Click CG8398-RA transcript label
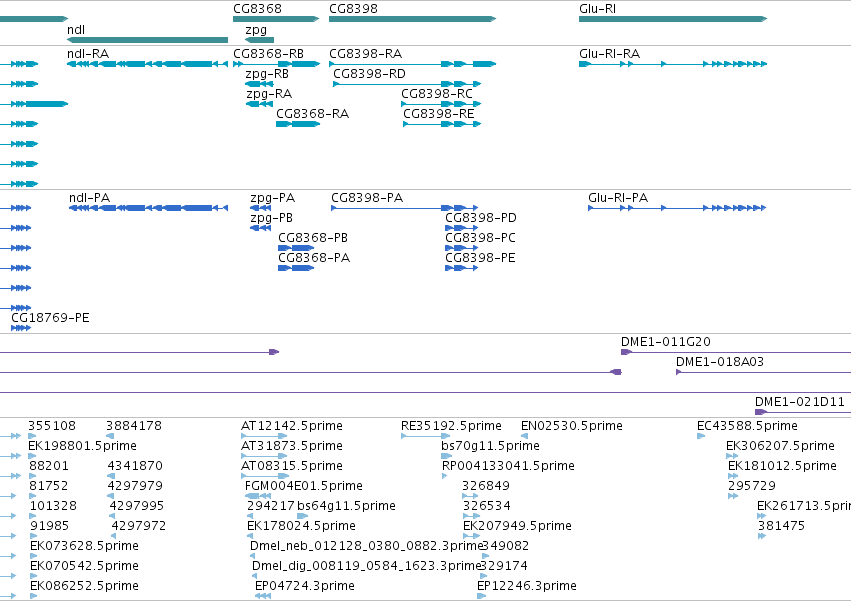The image size is (851, 601). point(366,54)
